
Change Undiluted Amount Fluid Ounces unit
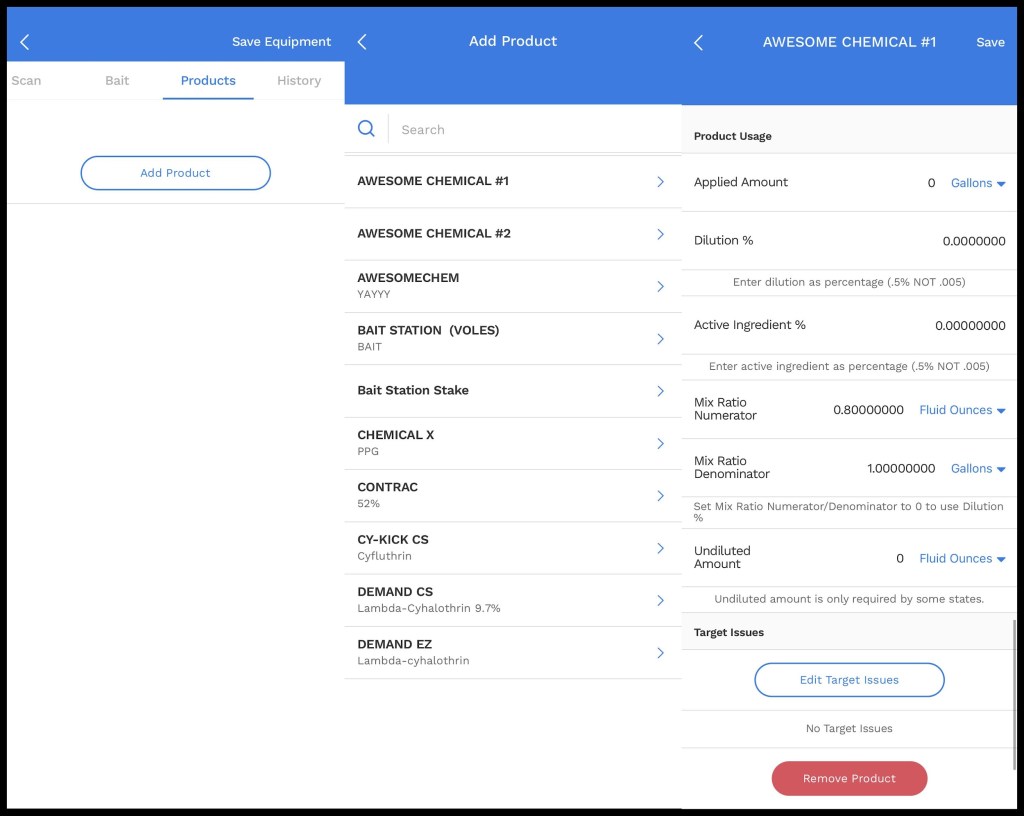click(962, 559)
